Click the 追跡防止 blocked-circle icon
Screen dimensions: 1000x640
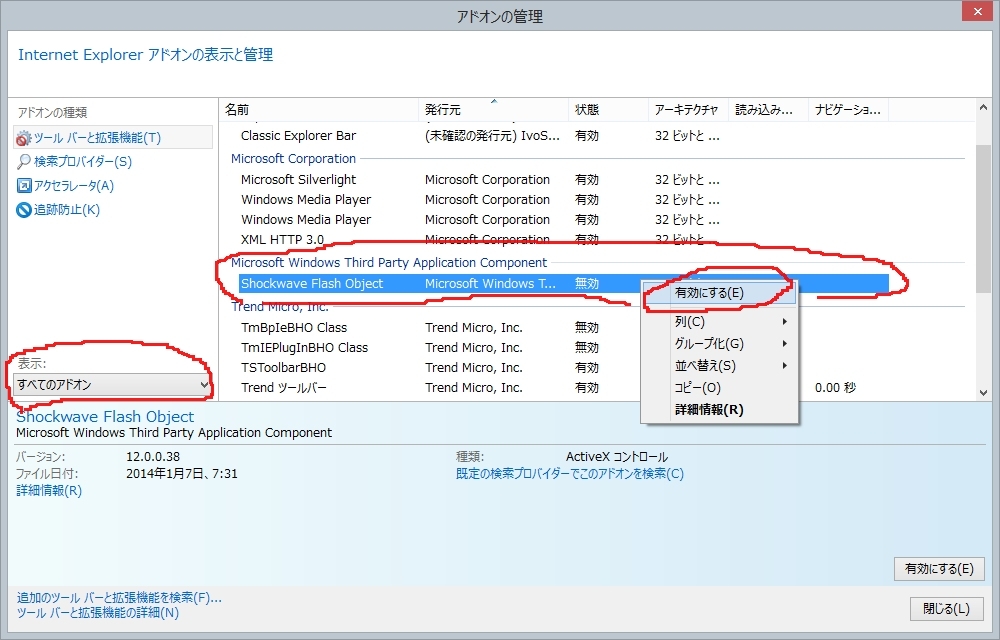tap(24, 210)
